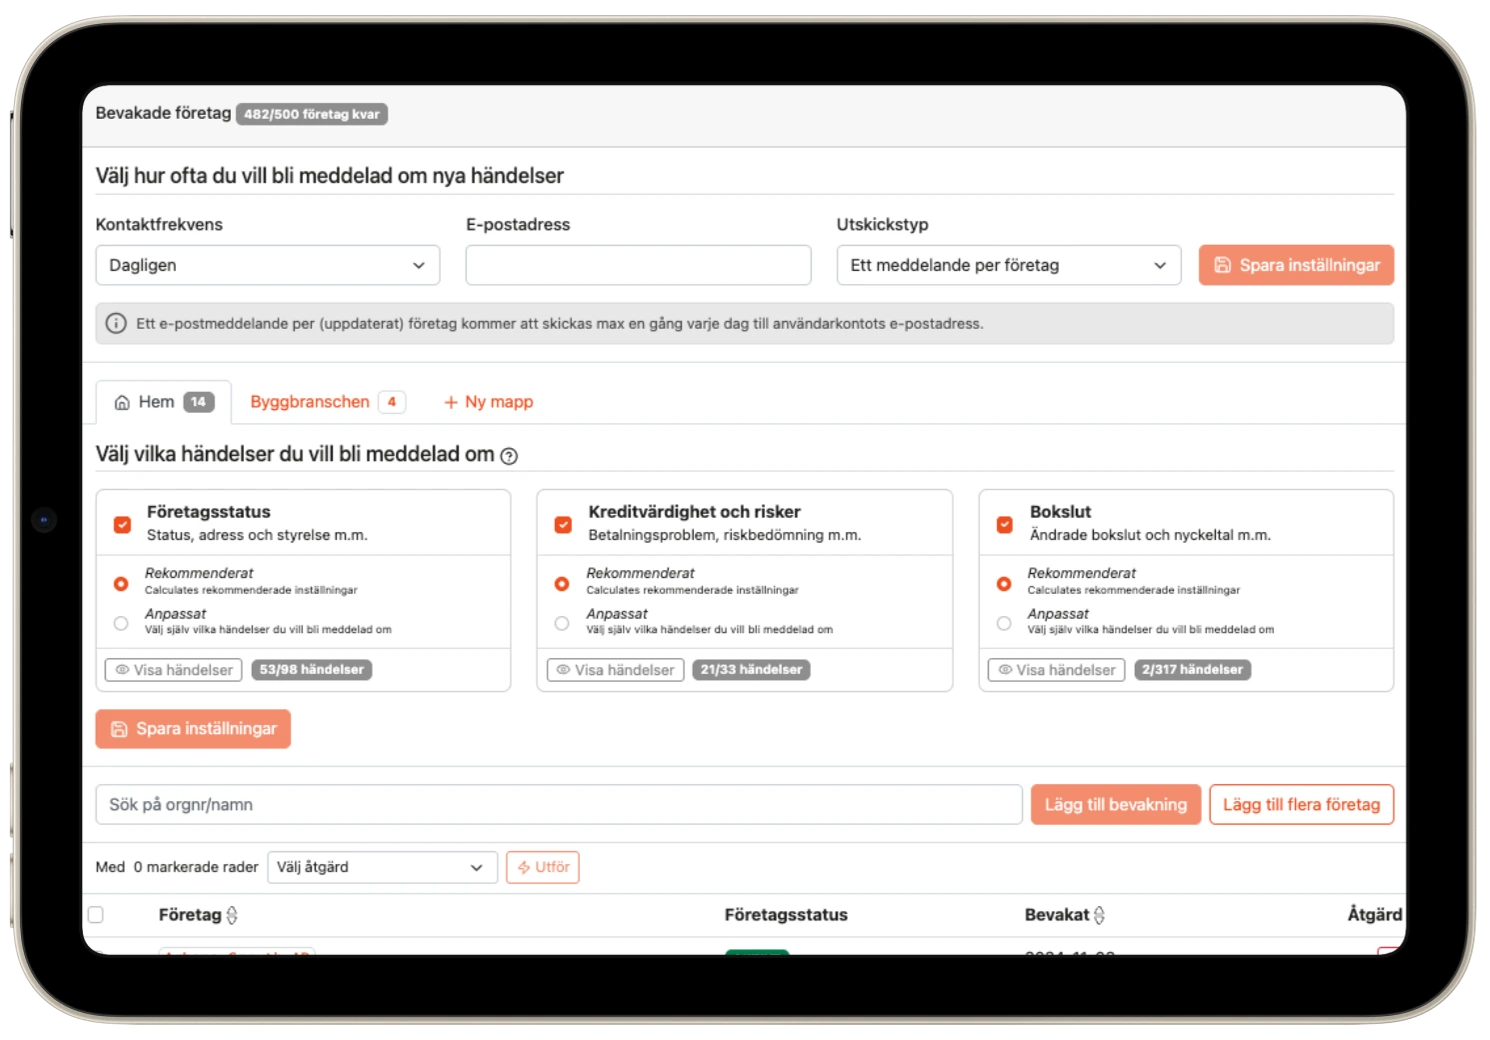Create a new folder with Ny mapp
Viewport: 1490px width, 1040px height.
(x=488, y=402)
